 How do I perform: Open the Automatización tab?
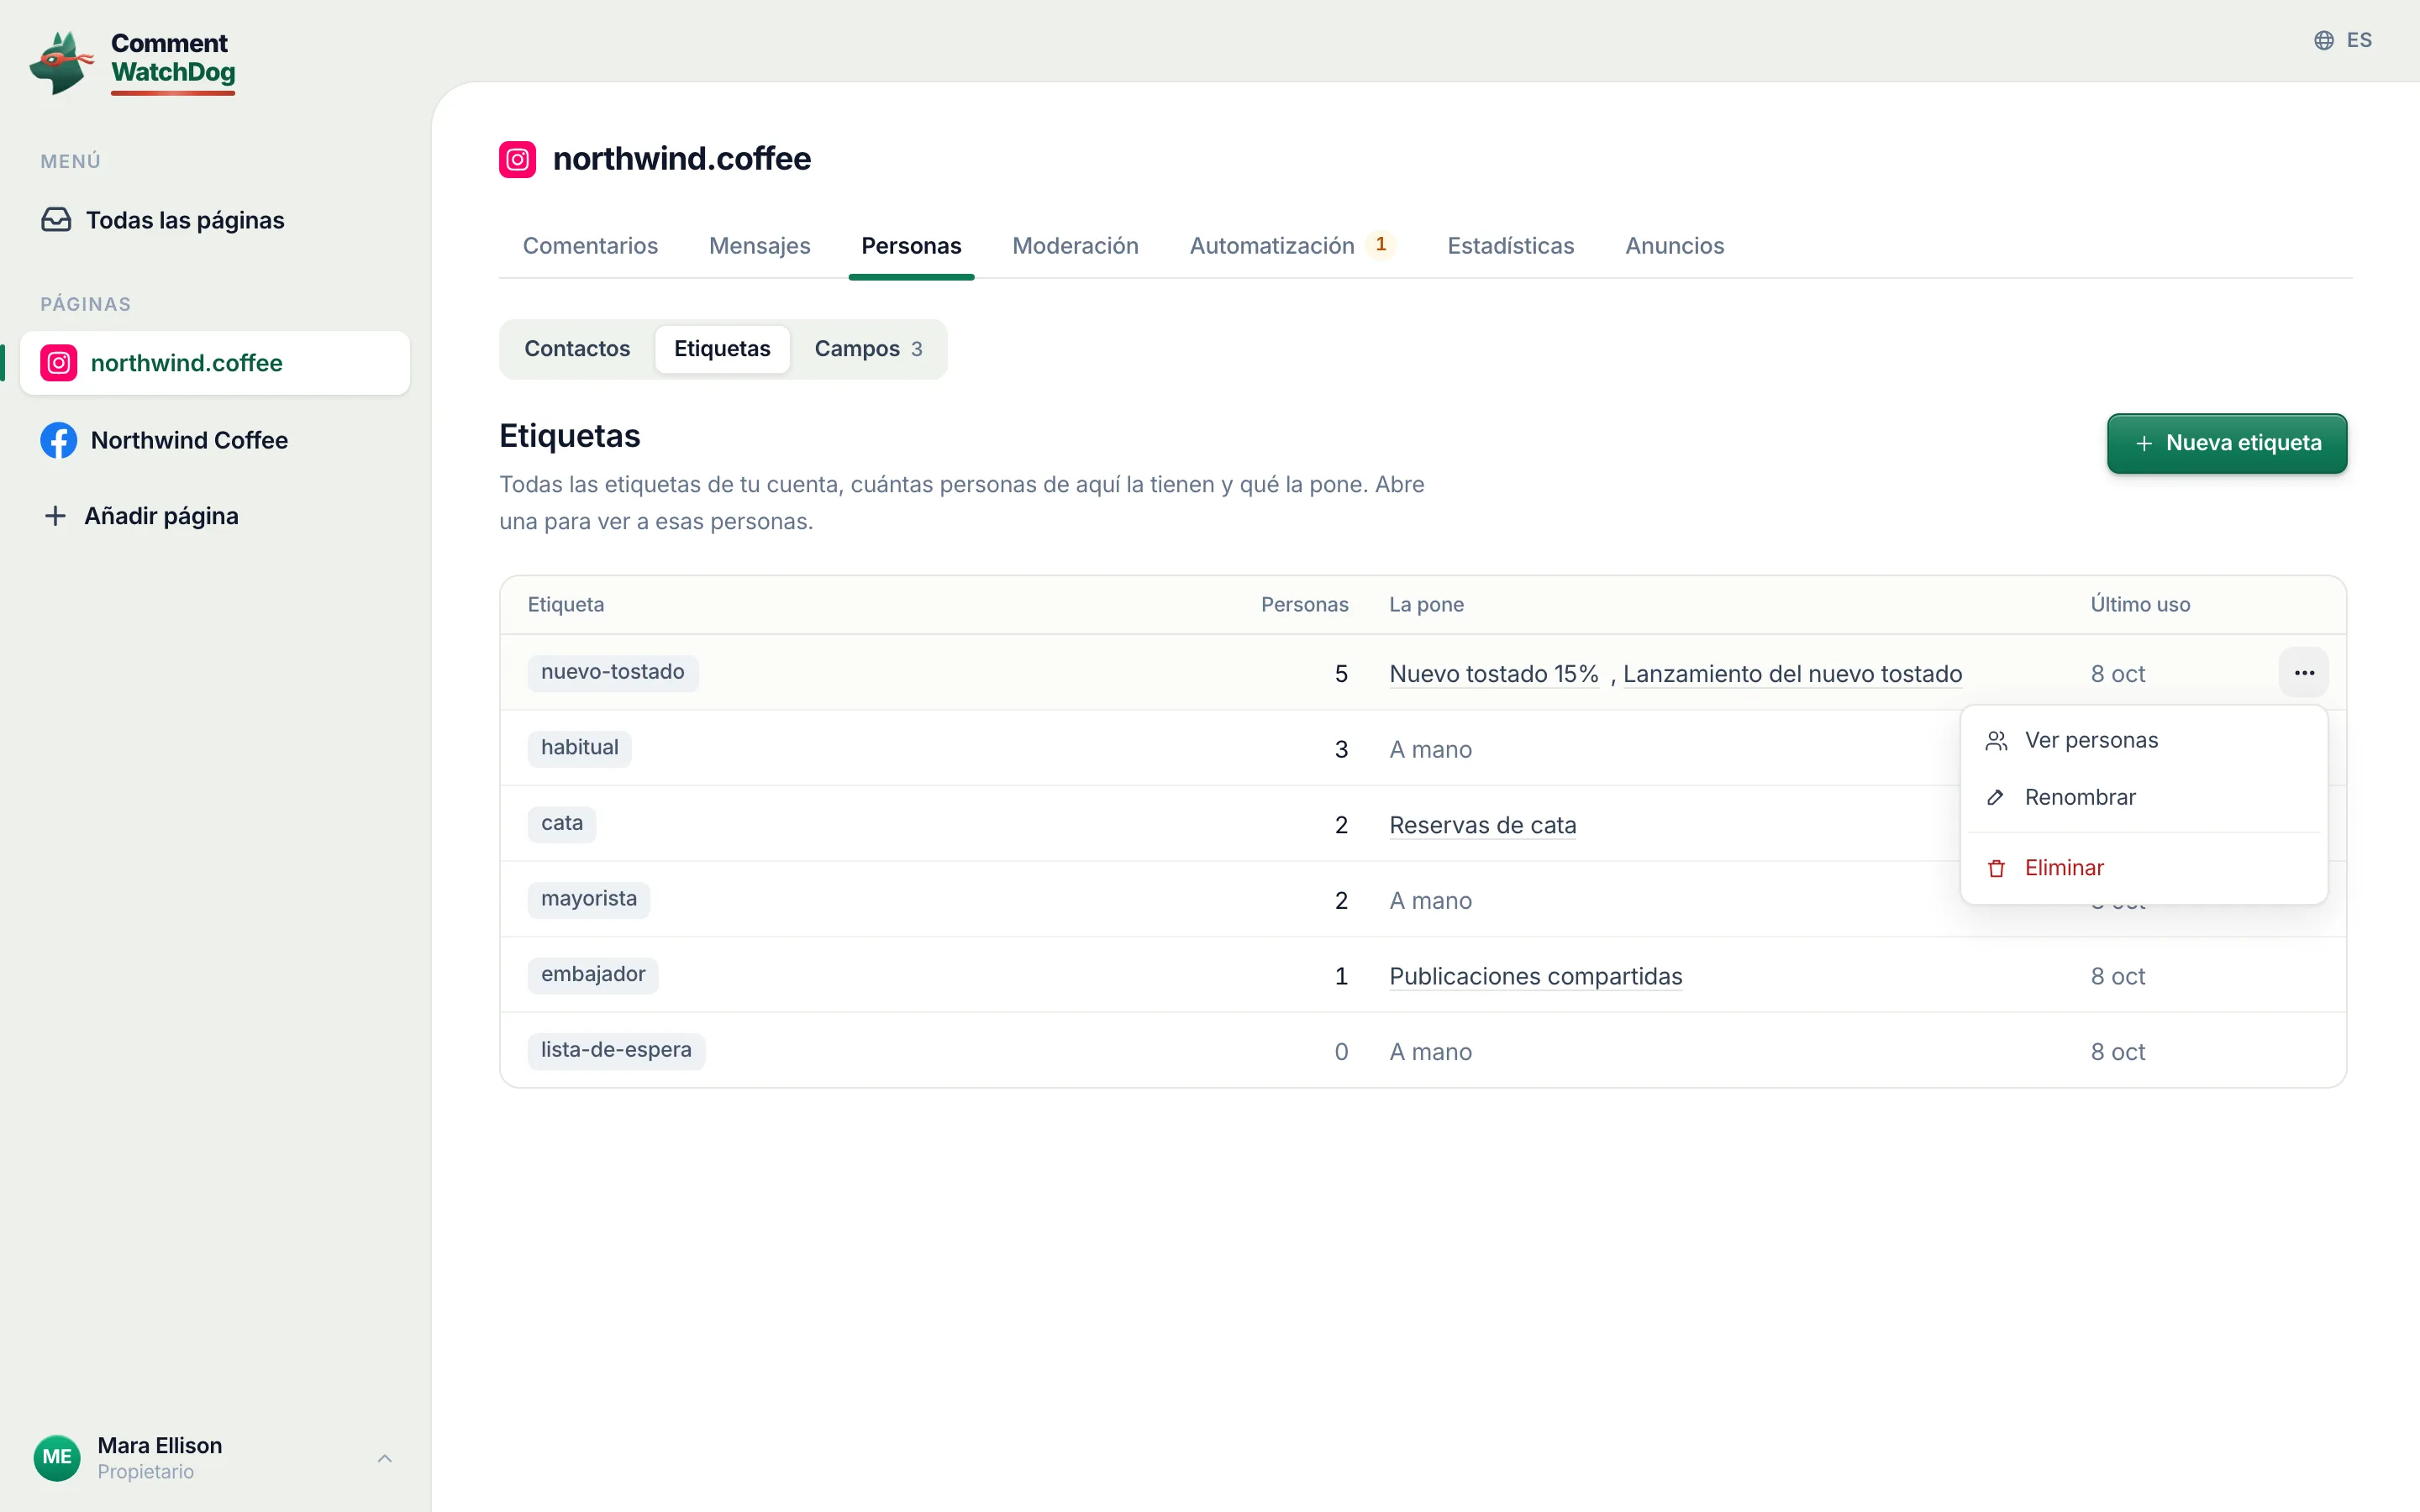1292,246
